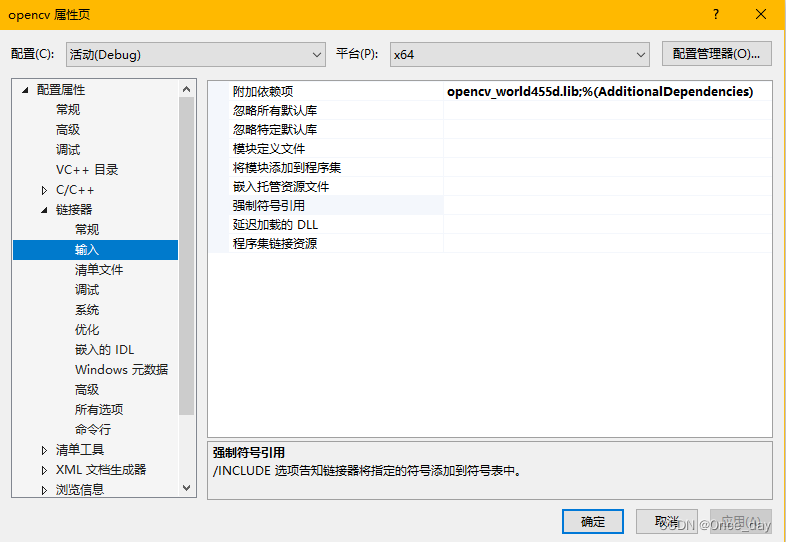Select the 延迟加载的 DLL property row
Viewport: 786px width, 542px height.
point(490,225)
